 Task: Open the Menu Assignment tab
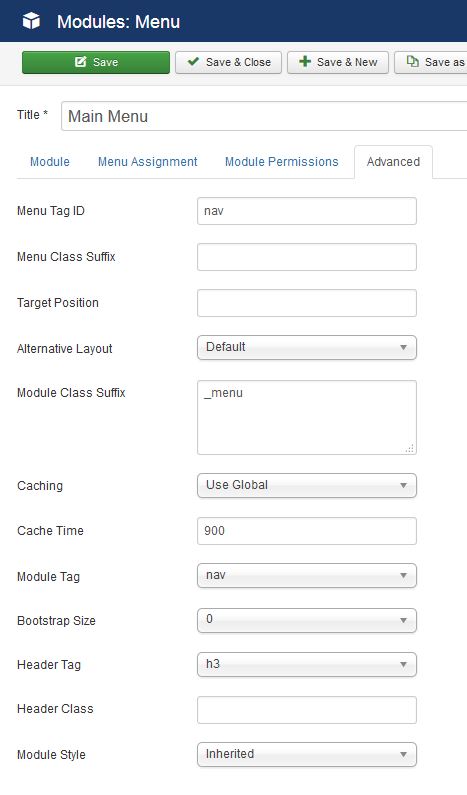148,162
